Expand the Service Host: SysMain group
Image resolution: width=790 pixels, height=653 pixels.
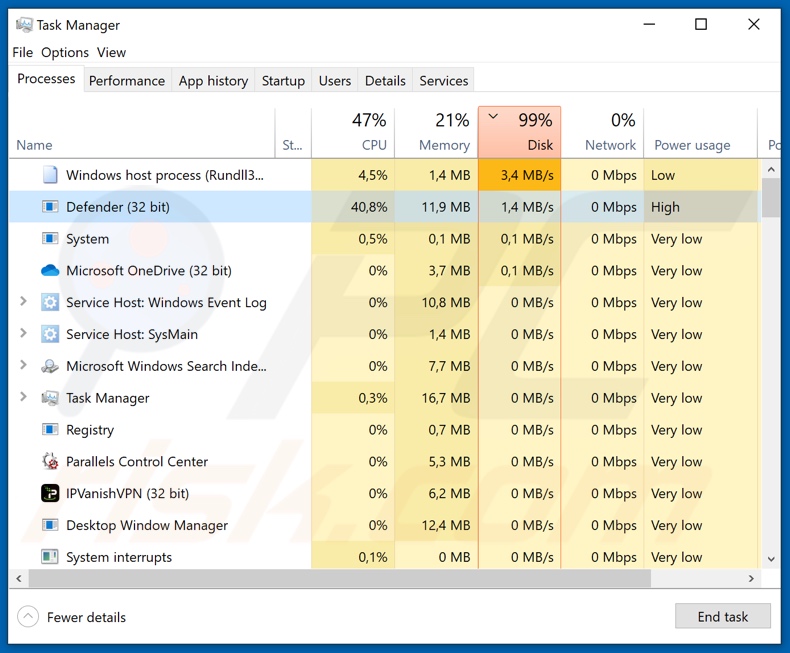pos(23,334)
